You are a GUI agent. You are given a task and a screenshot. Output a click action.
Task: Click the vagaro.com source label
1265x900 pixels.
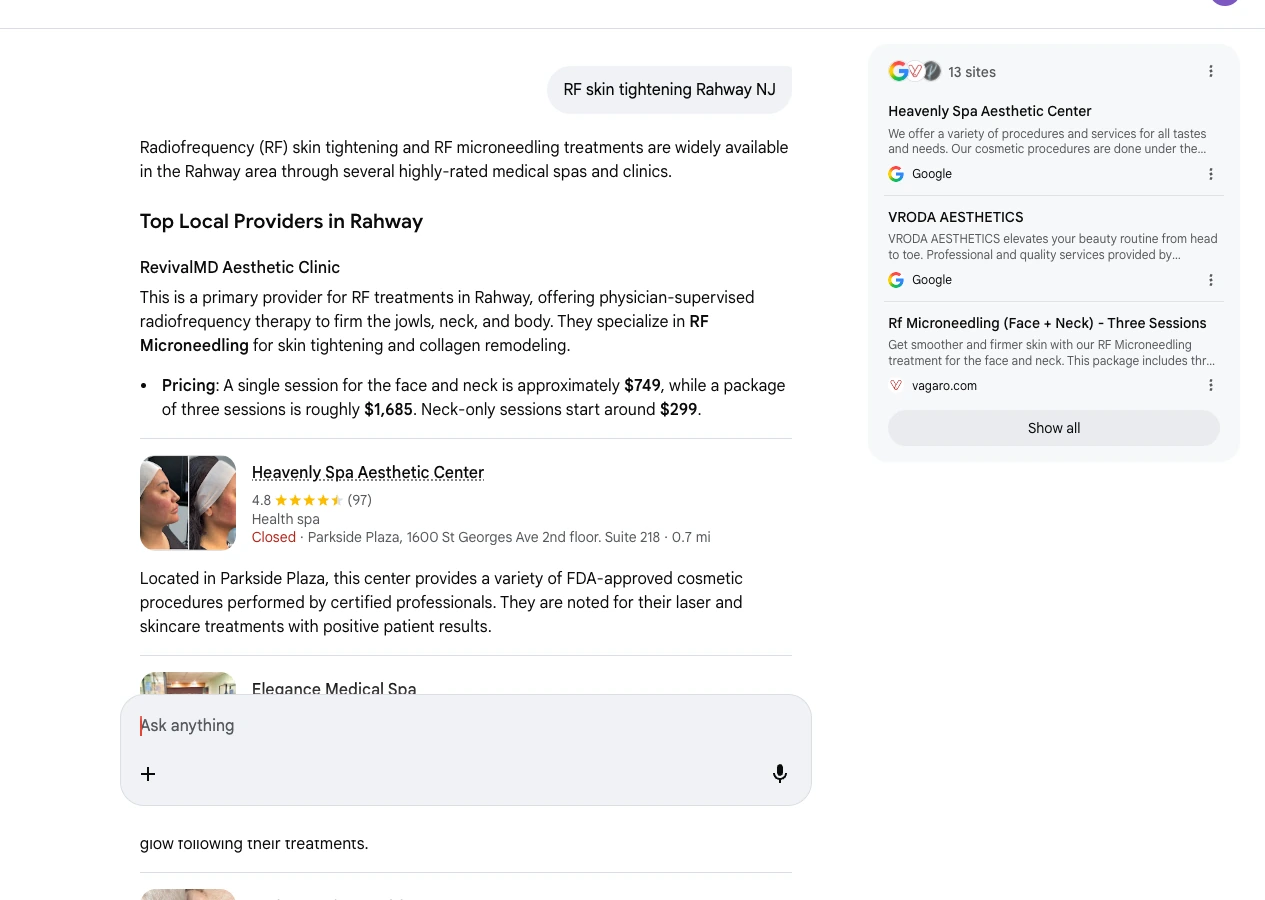944,386
